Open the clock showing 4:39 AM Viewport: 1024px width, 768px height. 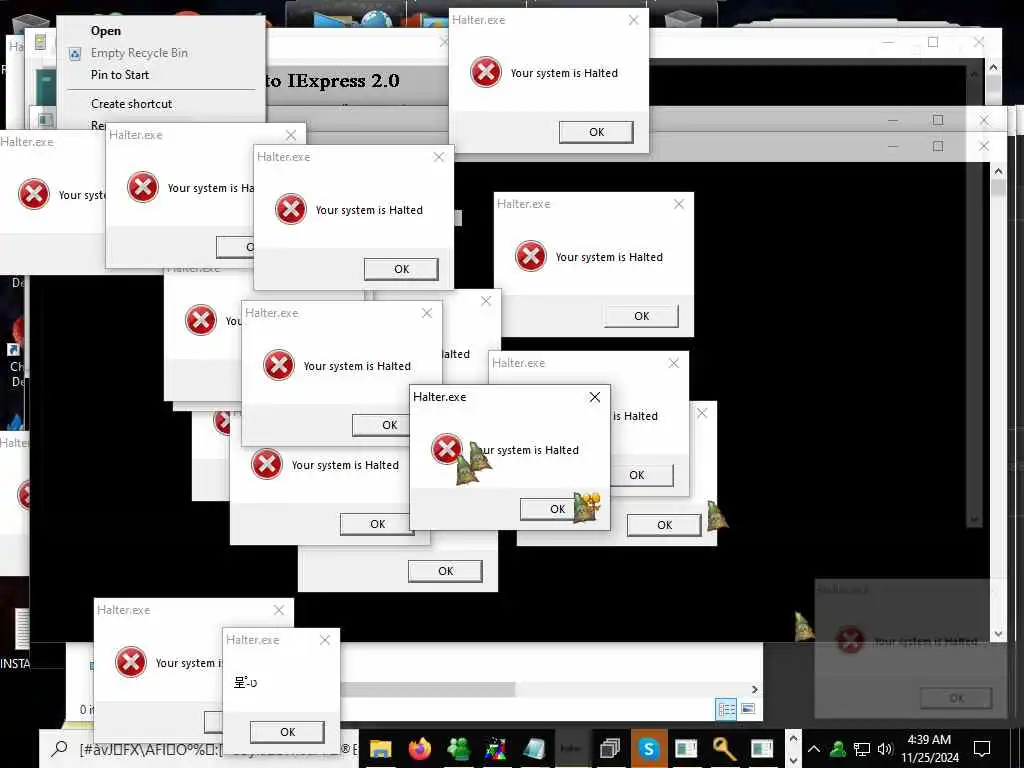click(929, 748)
